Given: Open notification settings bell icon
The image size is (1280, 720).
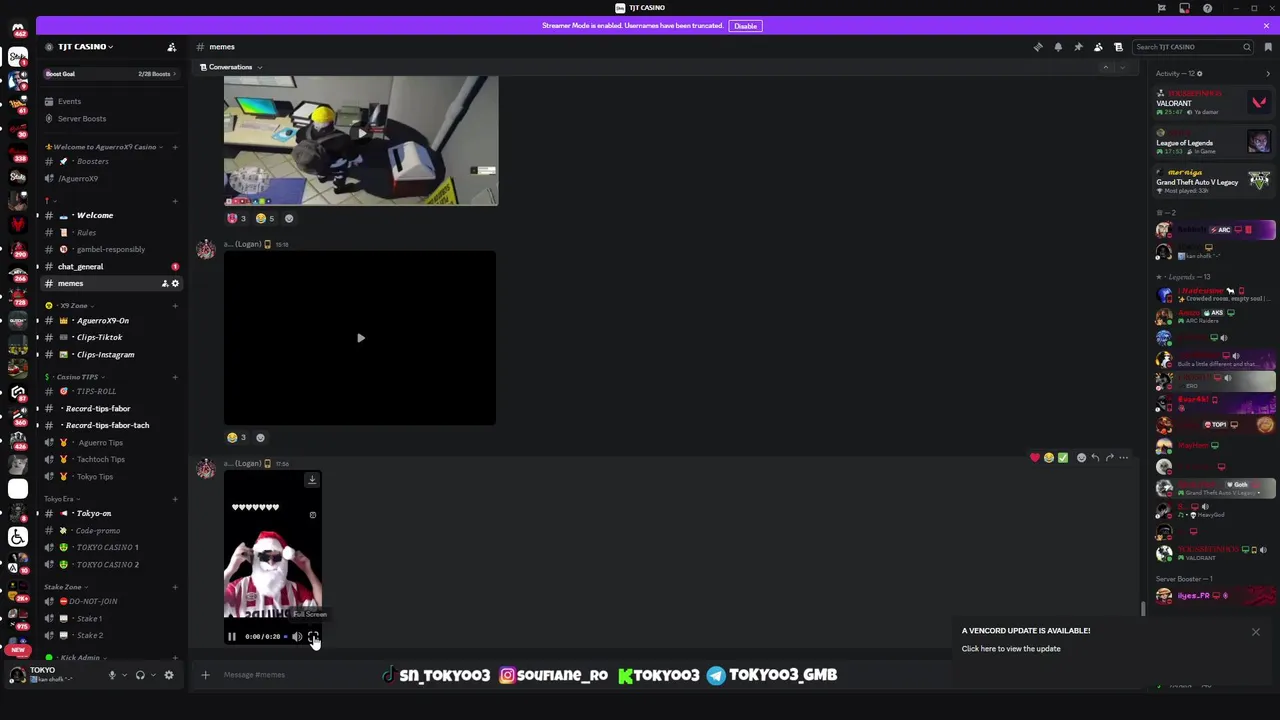Looking at the screenshot, I should tap(1058, 47).
